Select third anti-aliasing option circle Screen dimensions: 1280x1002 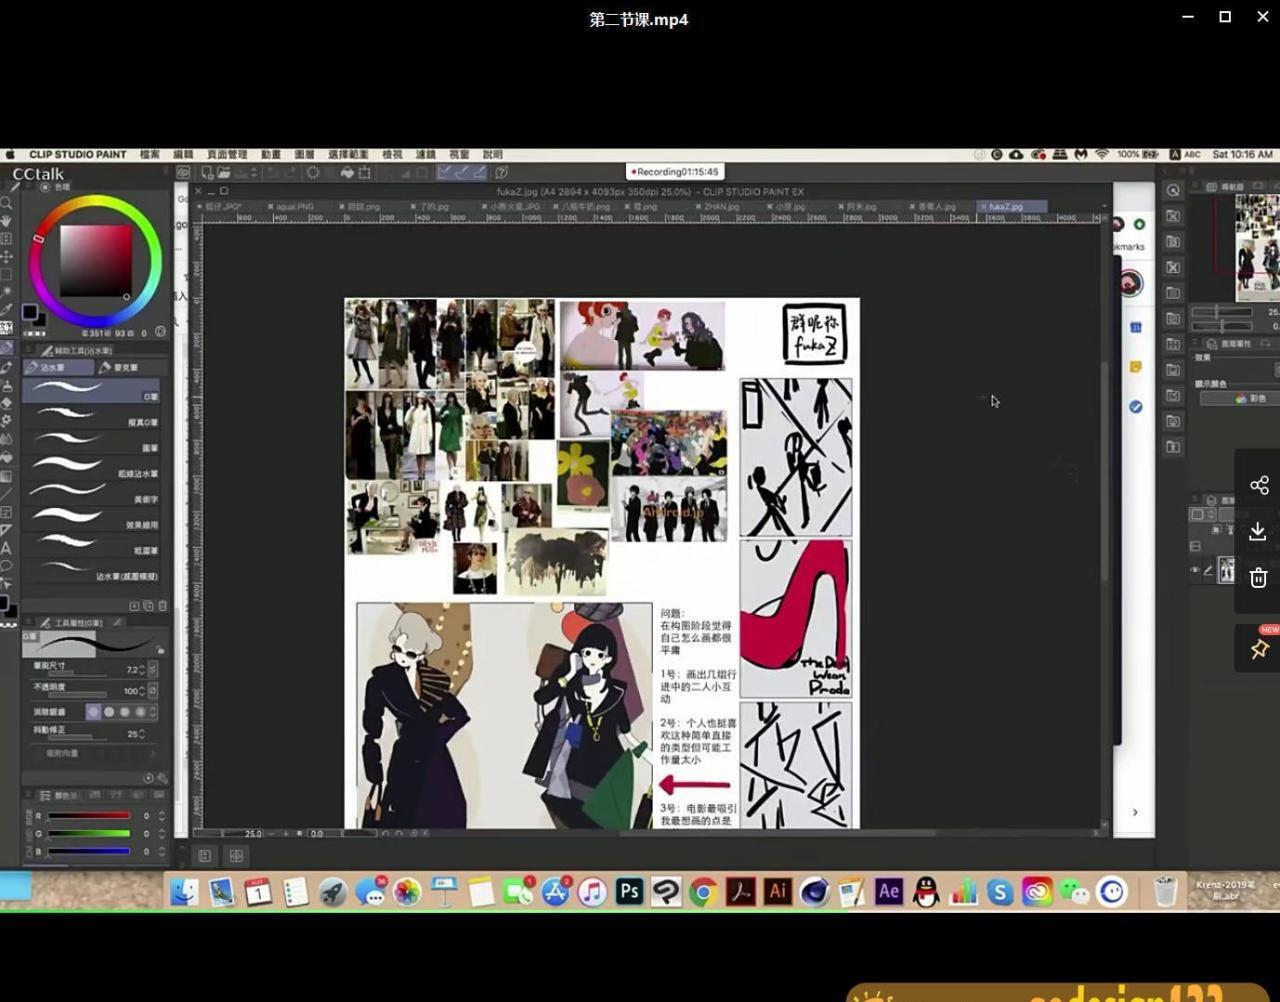125,712
